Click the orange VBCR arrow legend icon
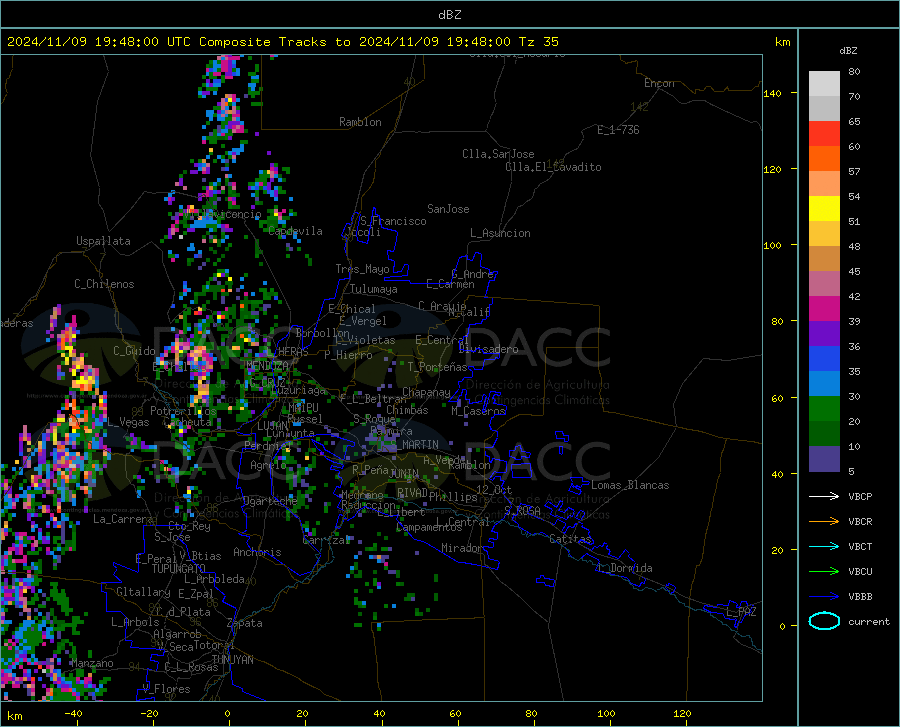 tap(824, 522)
